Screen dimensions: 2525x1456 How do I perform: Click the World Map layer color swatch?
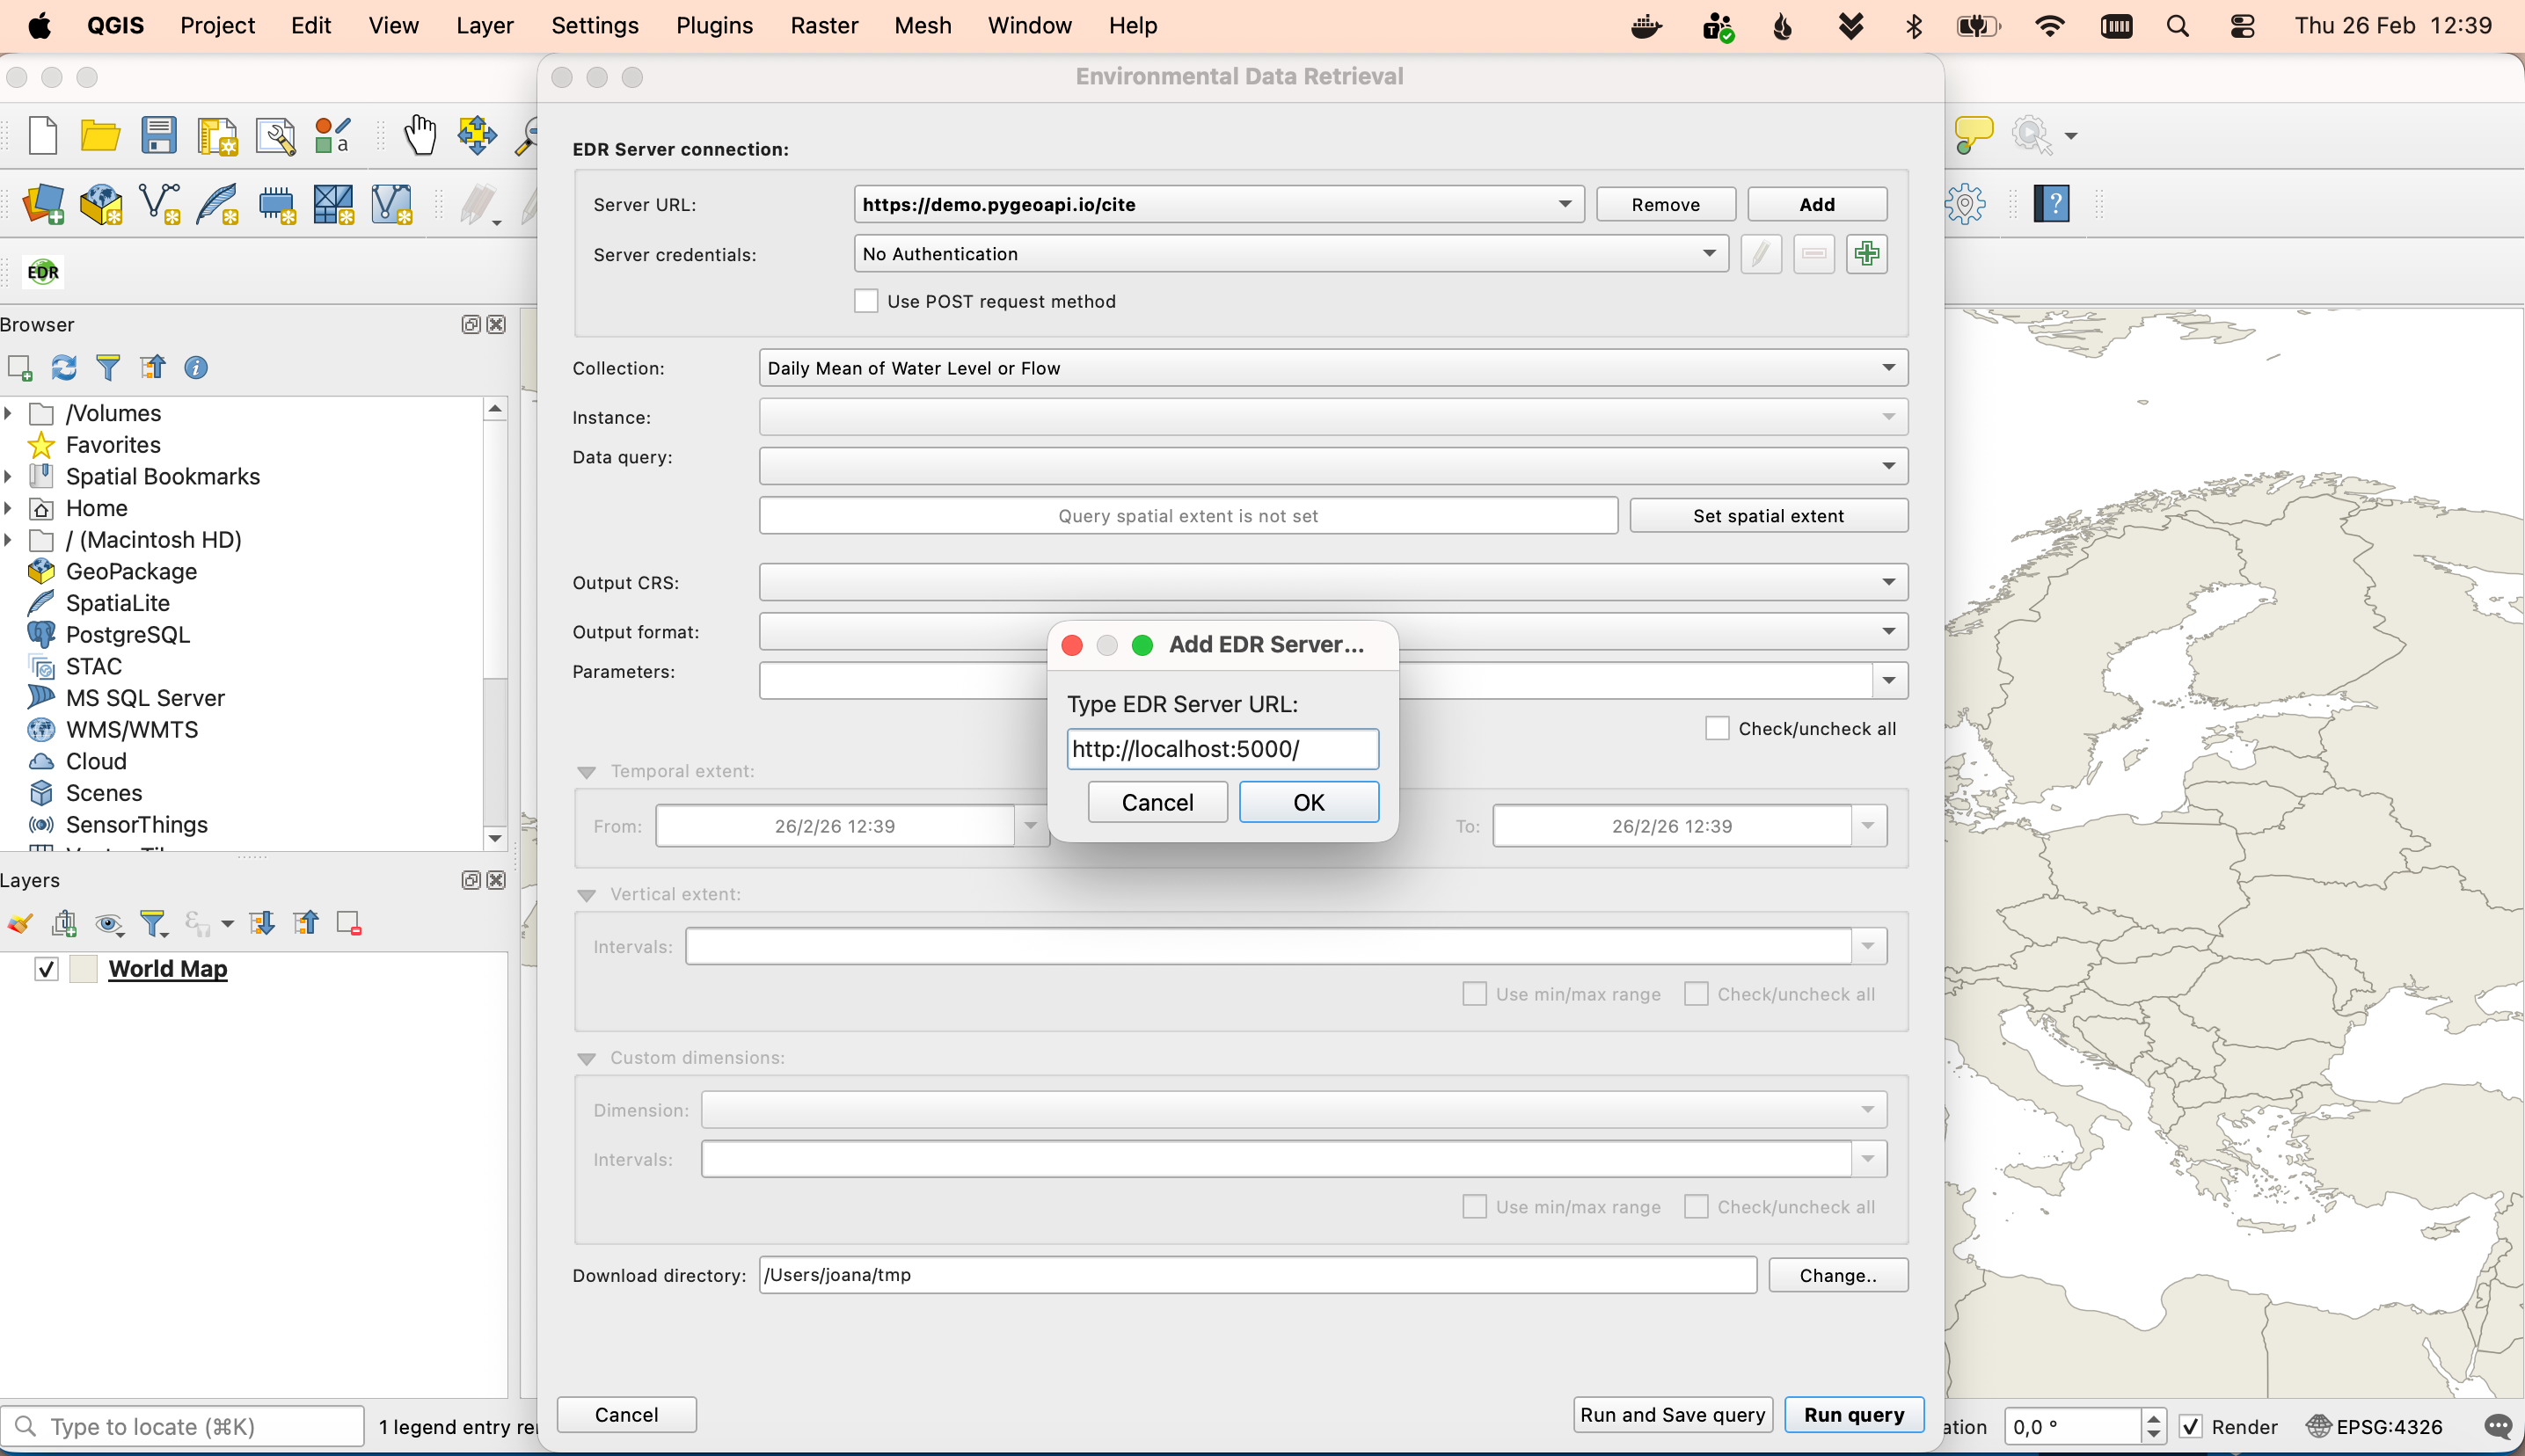[84, 969]
